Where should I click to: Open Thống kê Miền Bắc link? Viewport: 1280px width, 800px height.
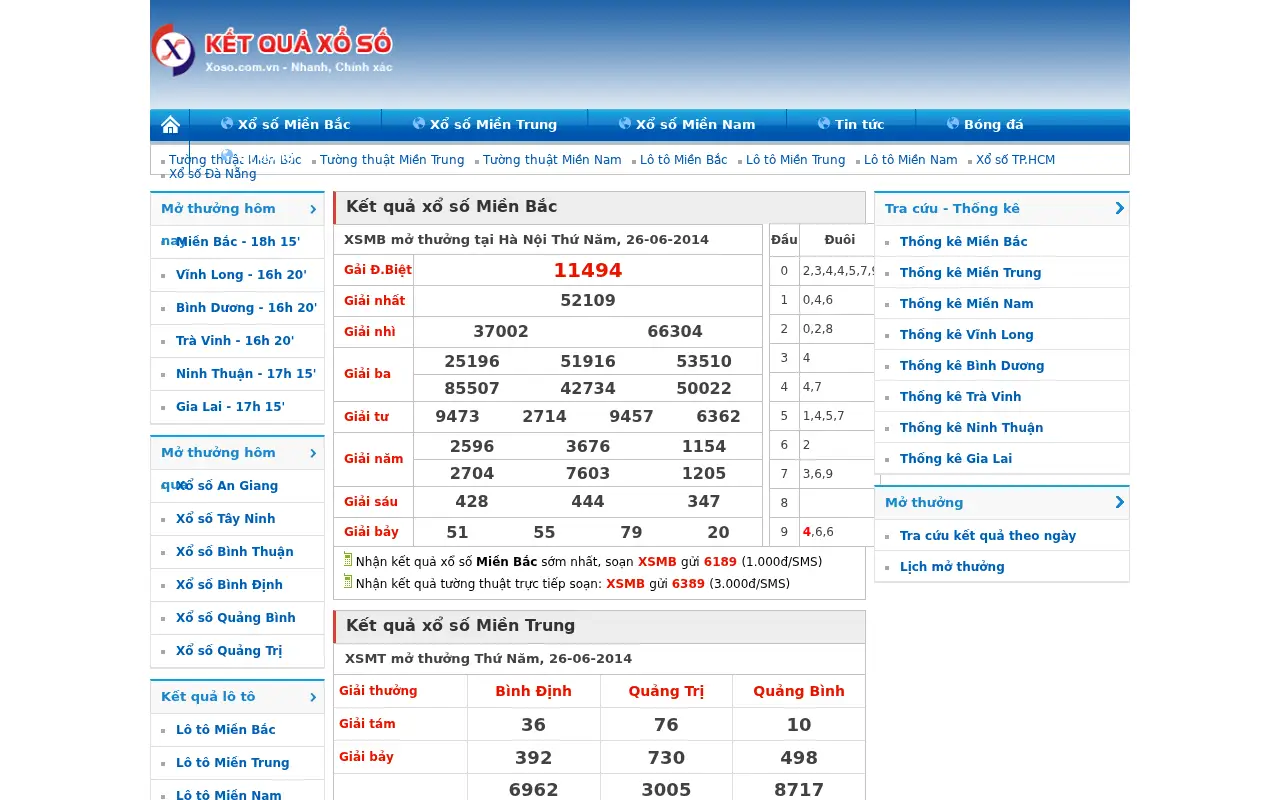[964, 242]
